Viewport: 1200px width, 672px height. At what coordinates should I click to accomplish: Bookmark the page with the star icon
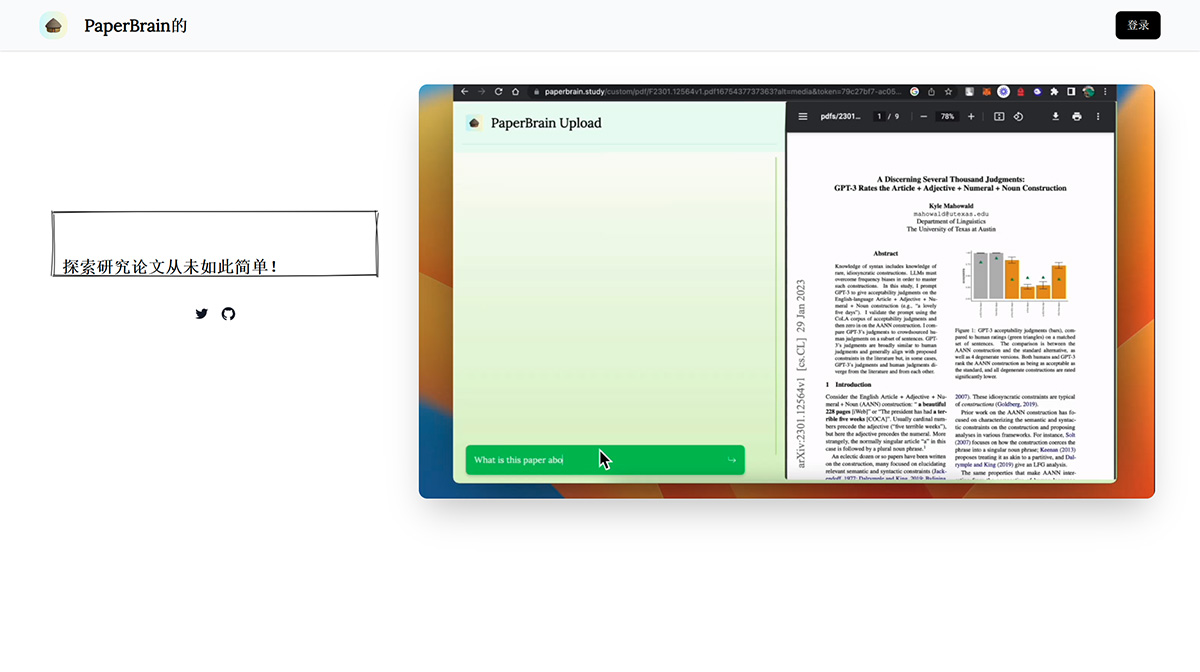[x=948, y=90]
